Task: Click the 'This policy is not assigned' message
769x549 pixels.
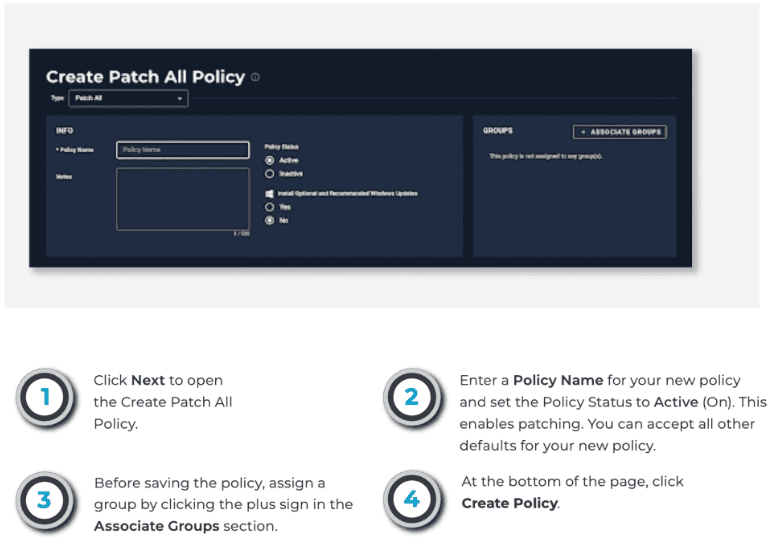Action: pyautogui.click(x=546, y=156)
